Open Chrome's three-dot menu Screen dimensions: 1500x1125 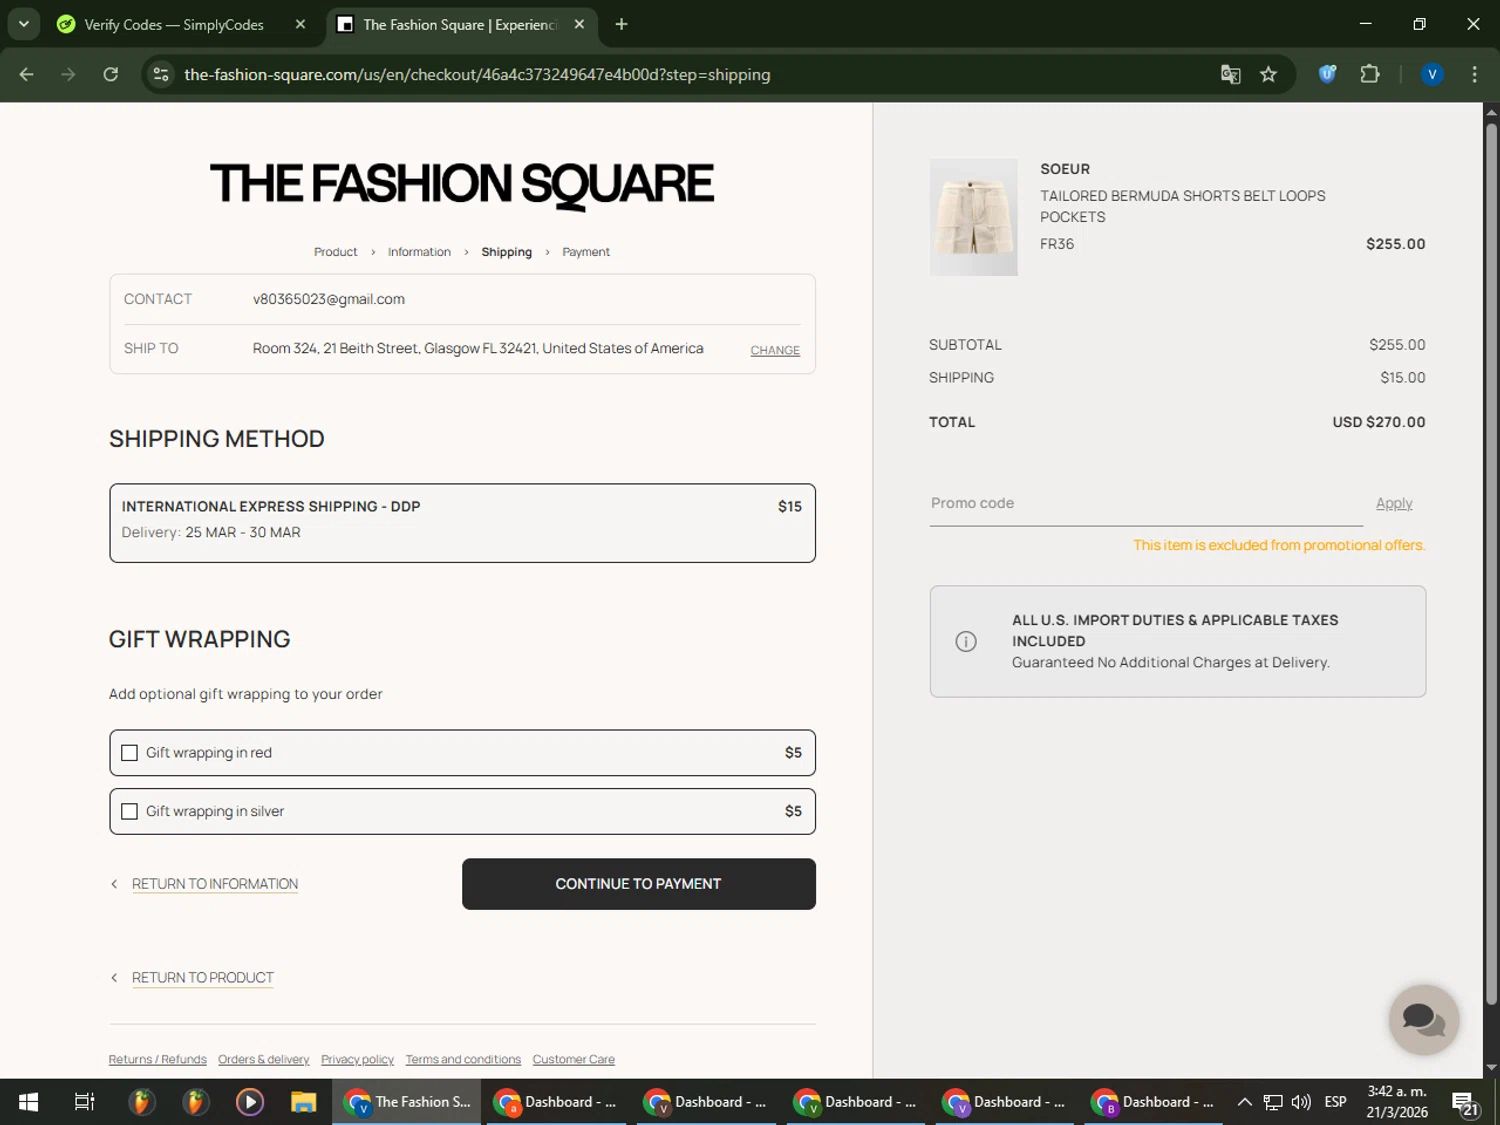click(1474, 74)
